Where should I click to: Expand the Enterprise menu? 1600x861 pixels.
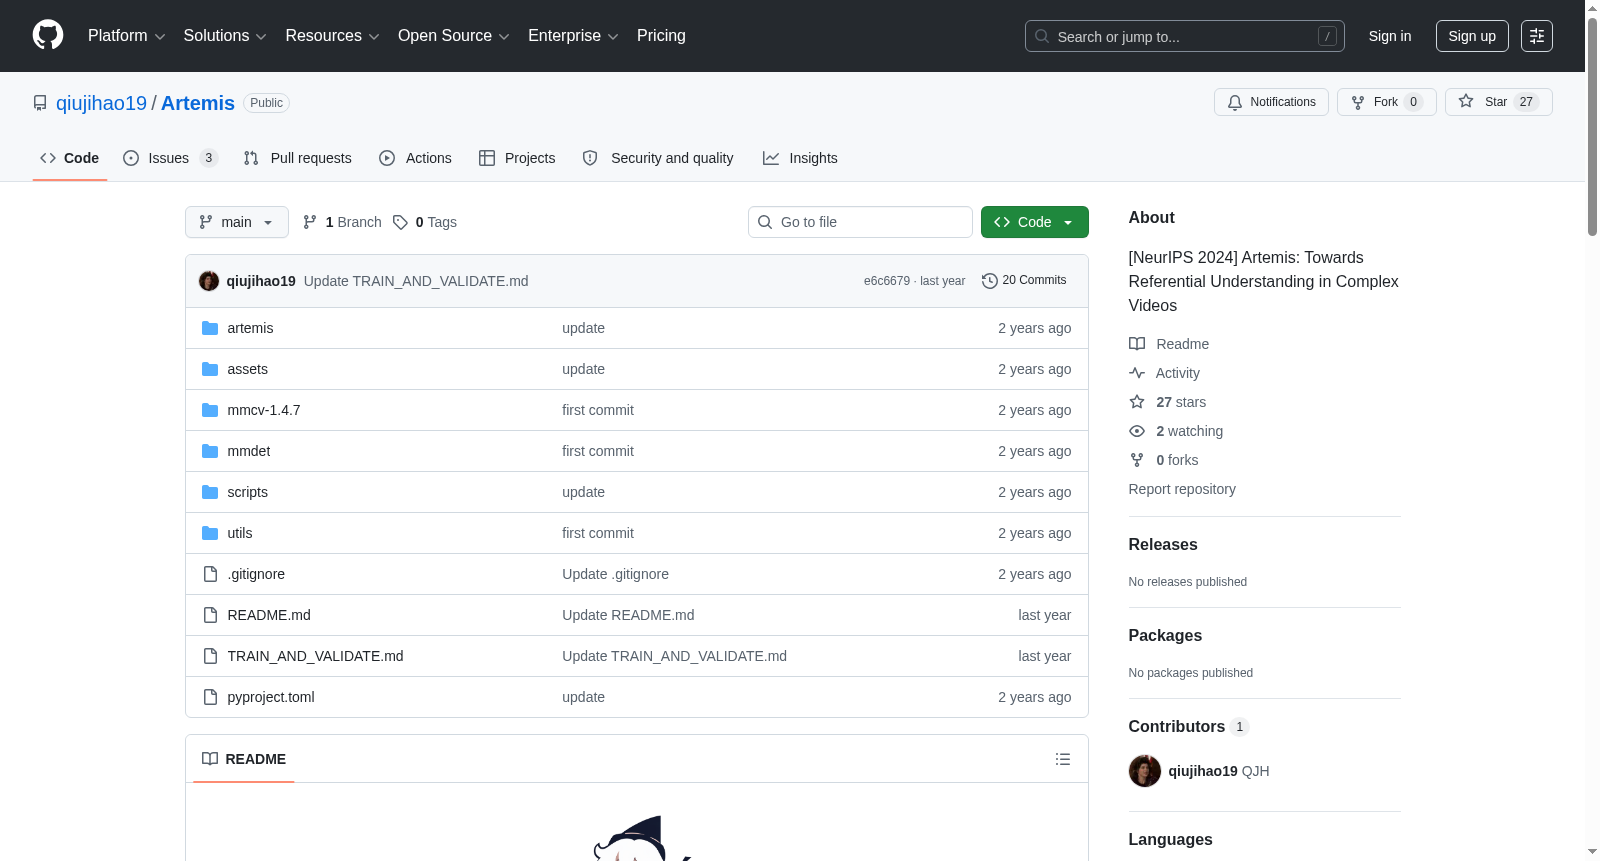(573, 36)
